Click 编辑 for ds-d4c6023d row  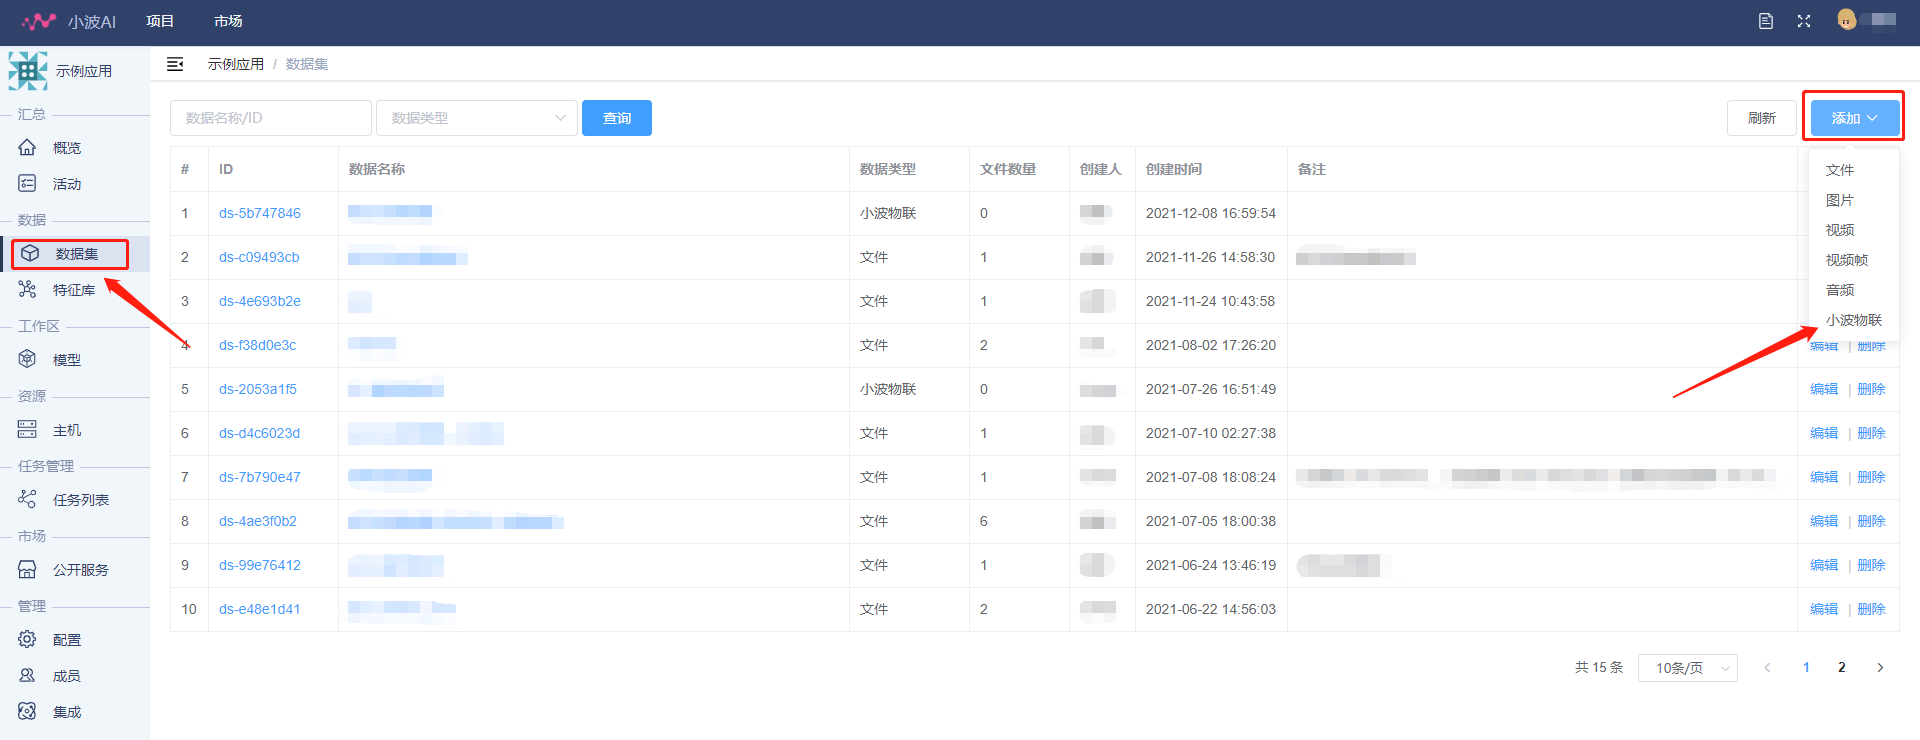click(x=1824, y=433)
